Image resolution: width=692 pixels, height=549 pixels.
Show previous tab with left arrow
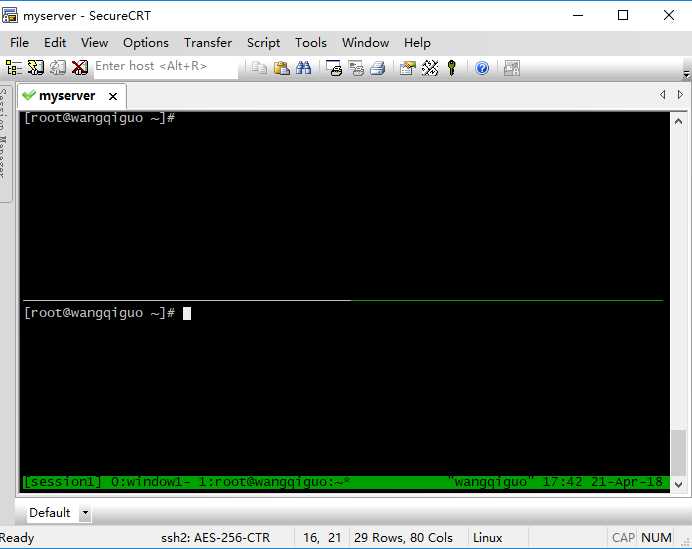click(662, 94)
